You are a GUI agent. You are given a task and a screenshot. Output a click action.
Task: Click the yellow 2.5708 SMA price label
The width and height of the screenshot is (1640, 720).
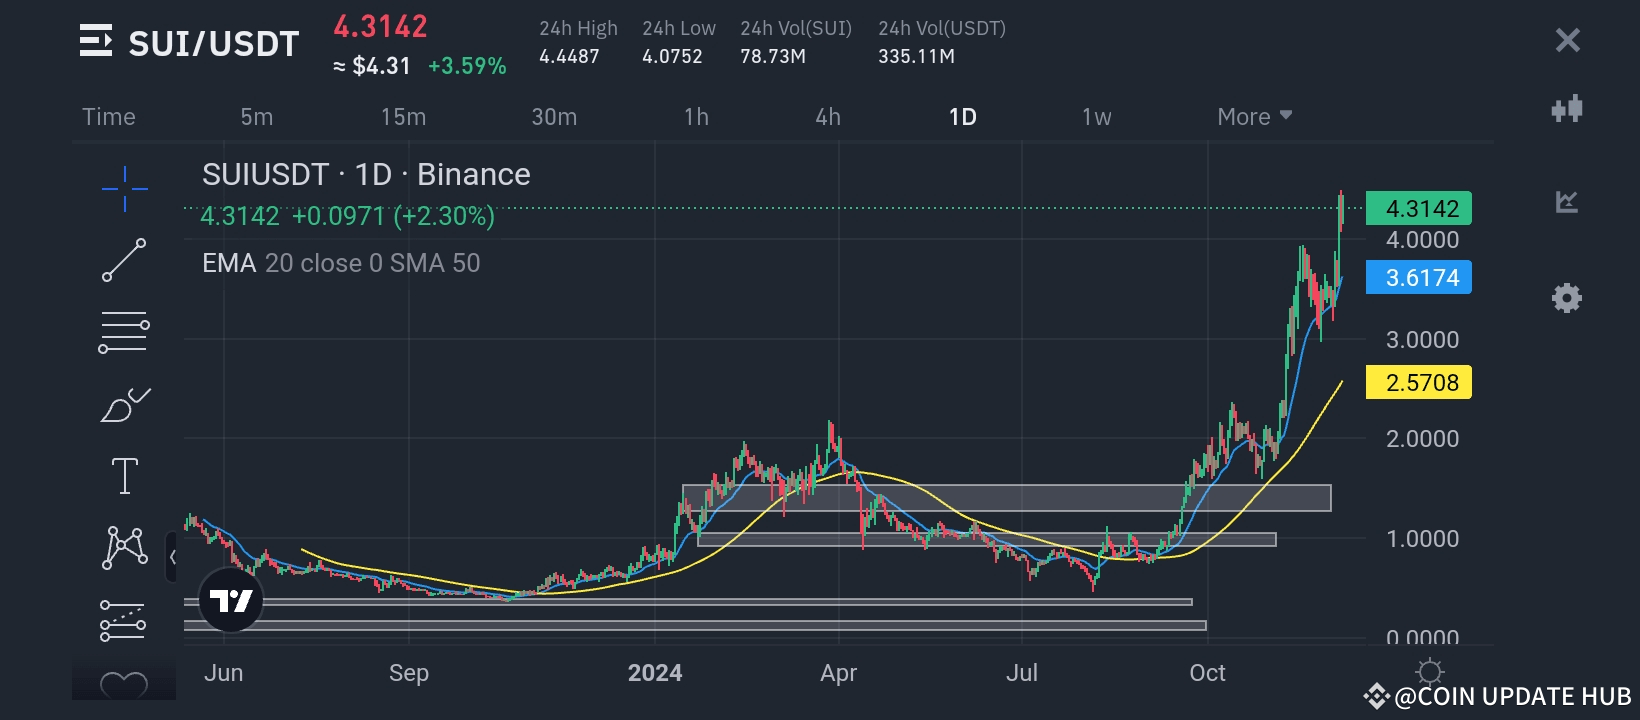point(1419,382)
